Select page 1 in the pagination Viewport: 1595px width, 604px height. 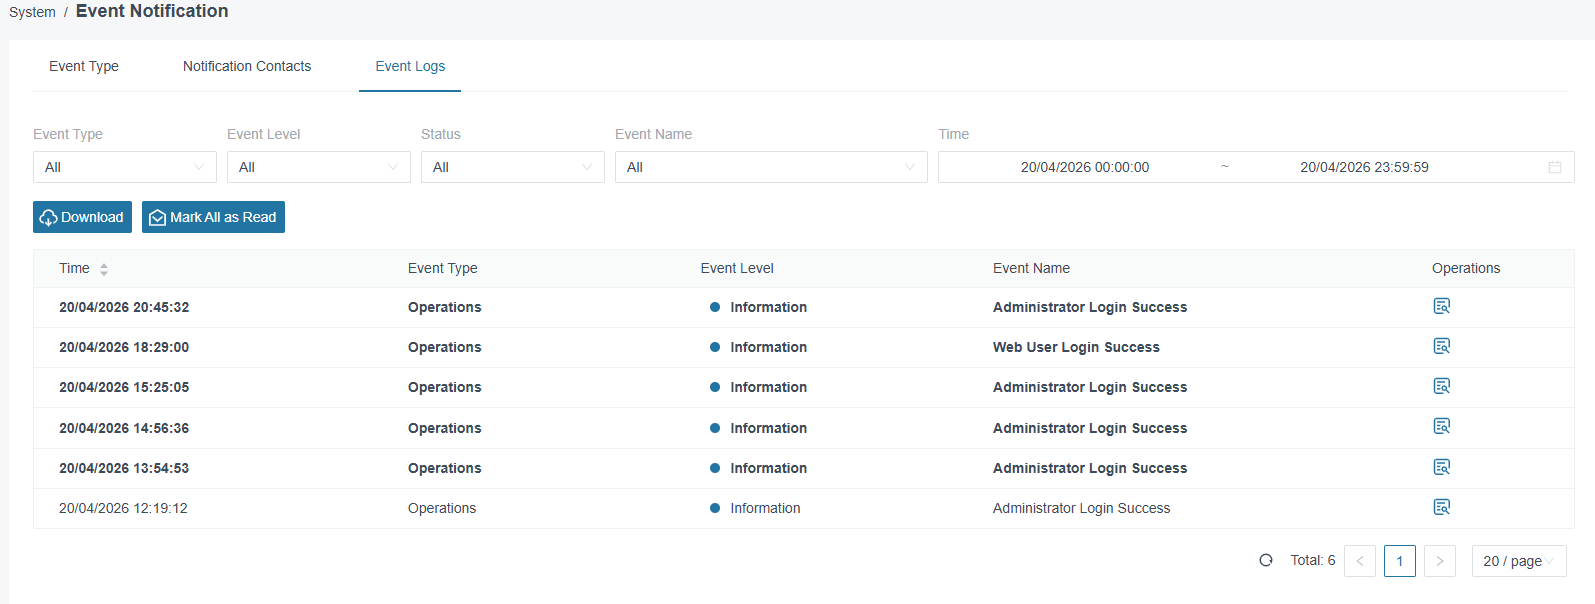(1400, 561)
